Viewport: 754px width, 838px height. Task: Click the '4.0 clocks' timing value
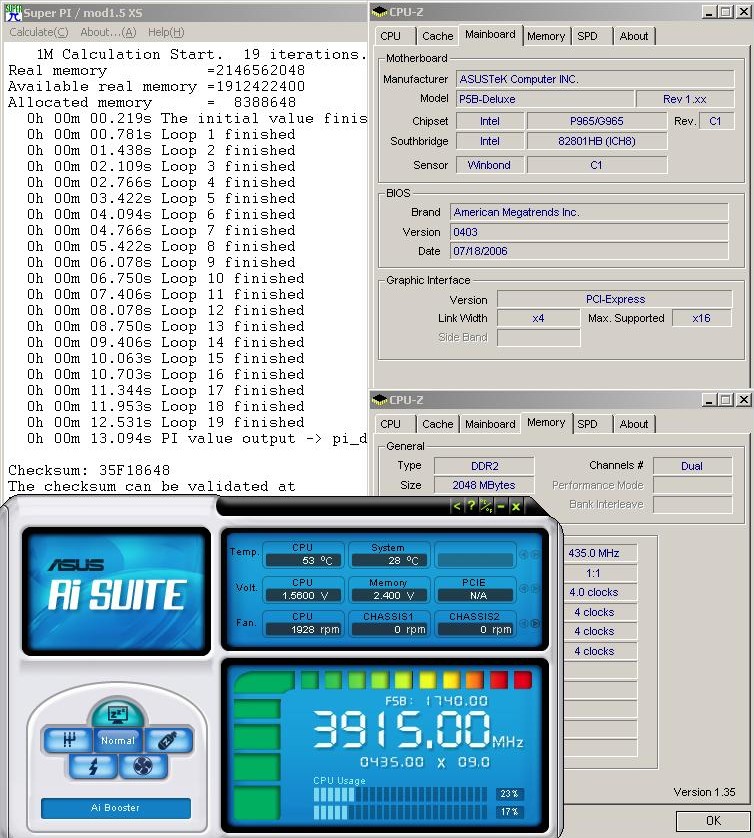[x=599, y=592]
